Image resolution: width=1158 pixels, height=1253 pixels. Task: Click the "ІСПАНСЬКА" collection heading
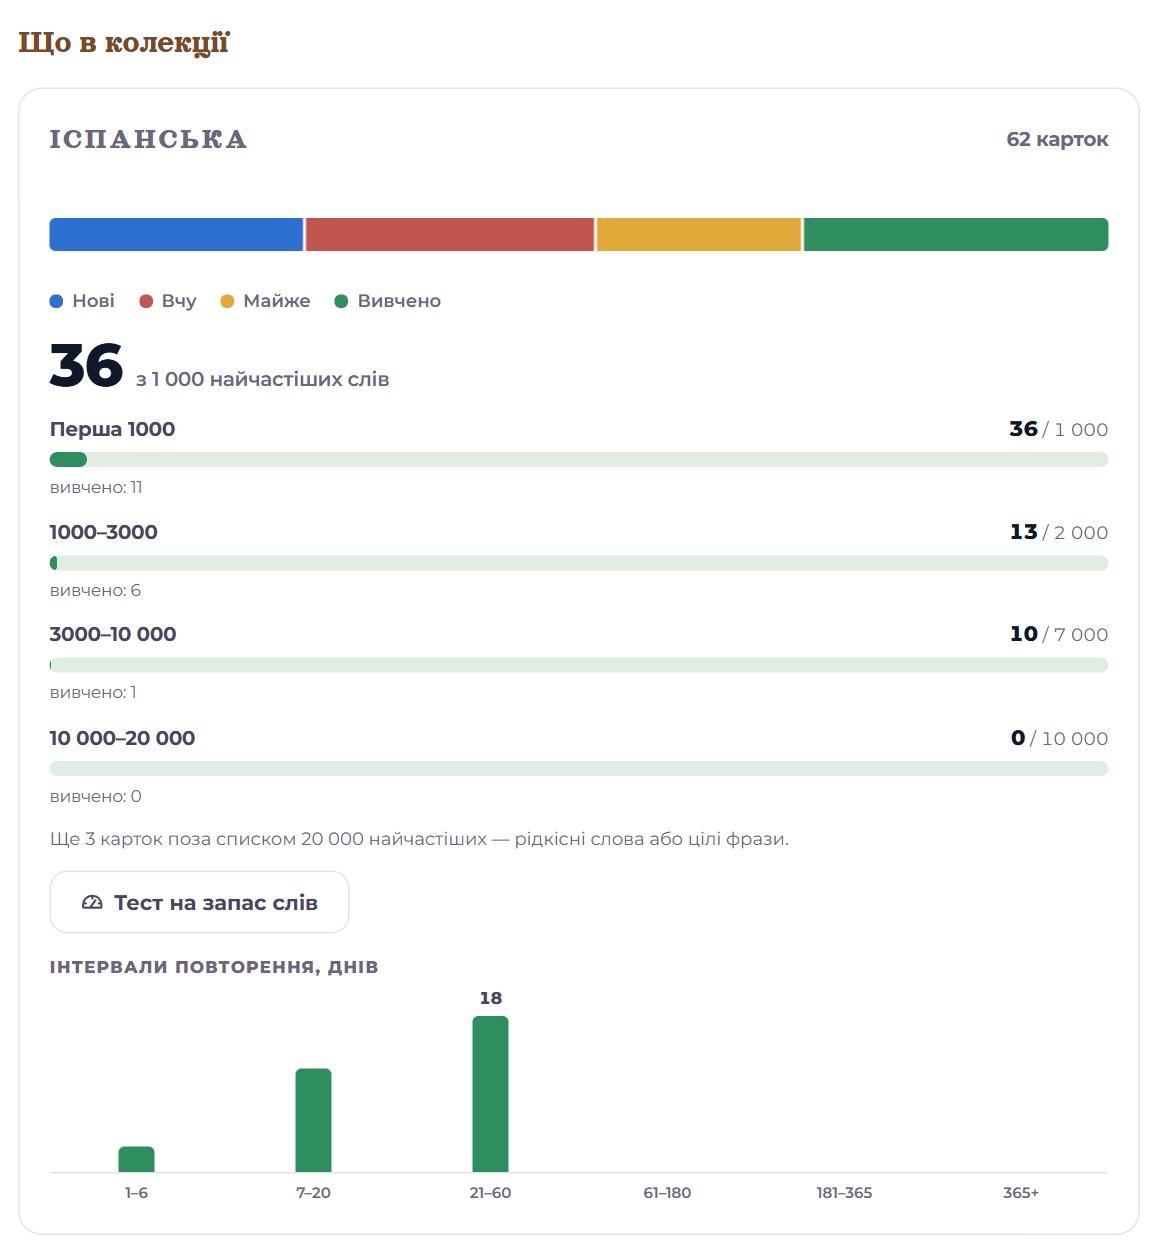148,139
